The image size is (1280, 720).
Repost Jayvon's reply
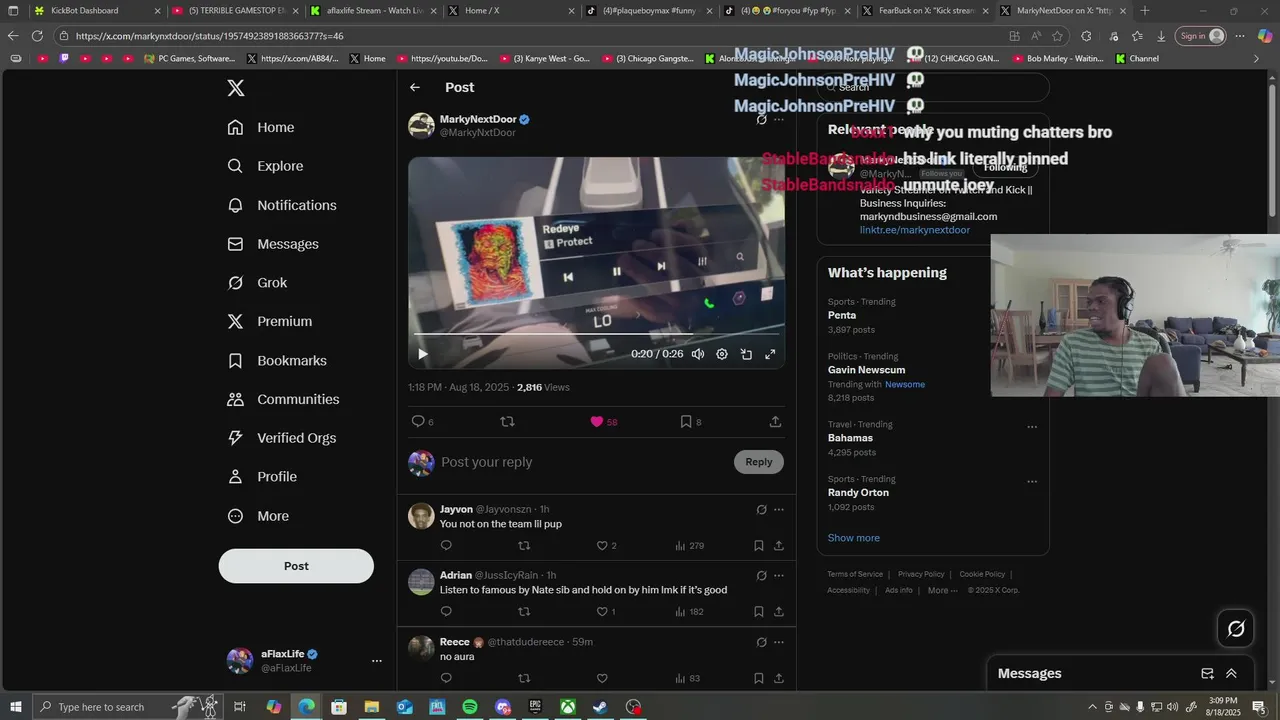[x=524, y=546]
